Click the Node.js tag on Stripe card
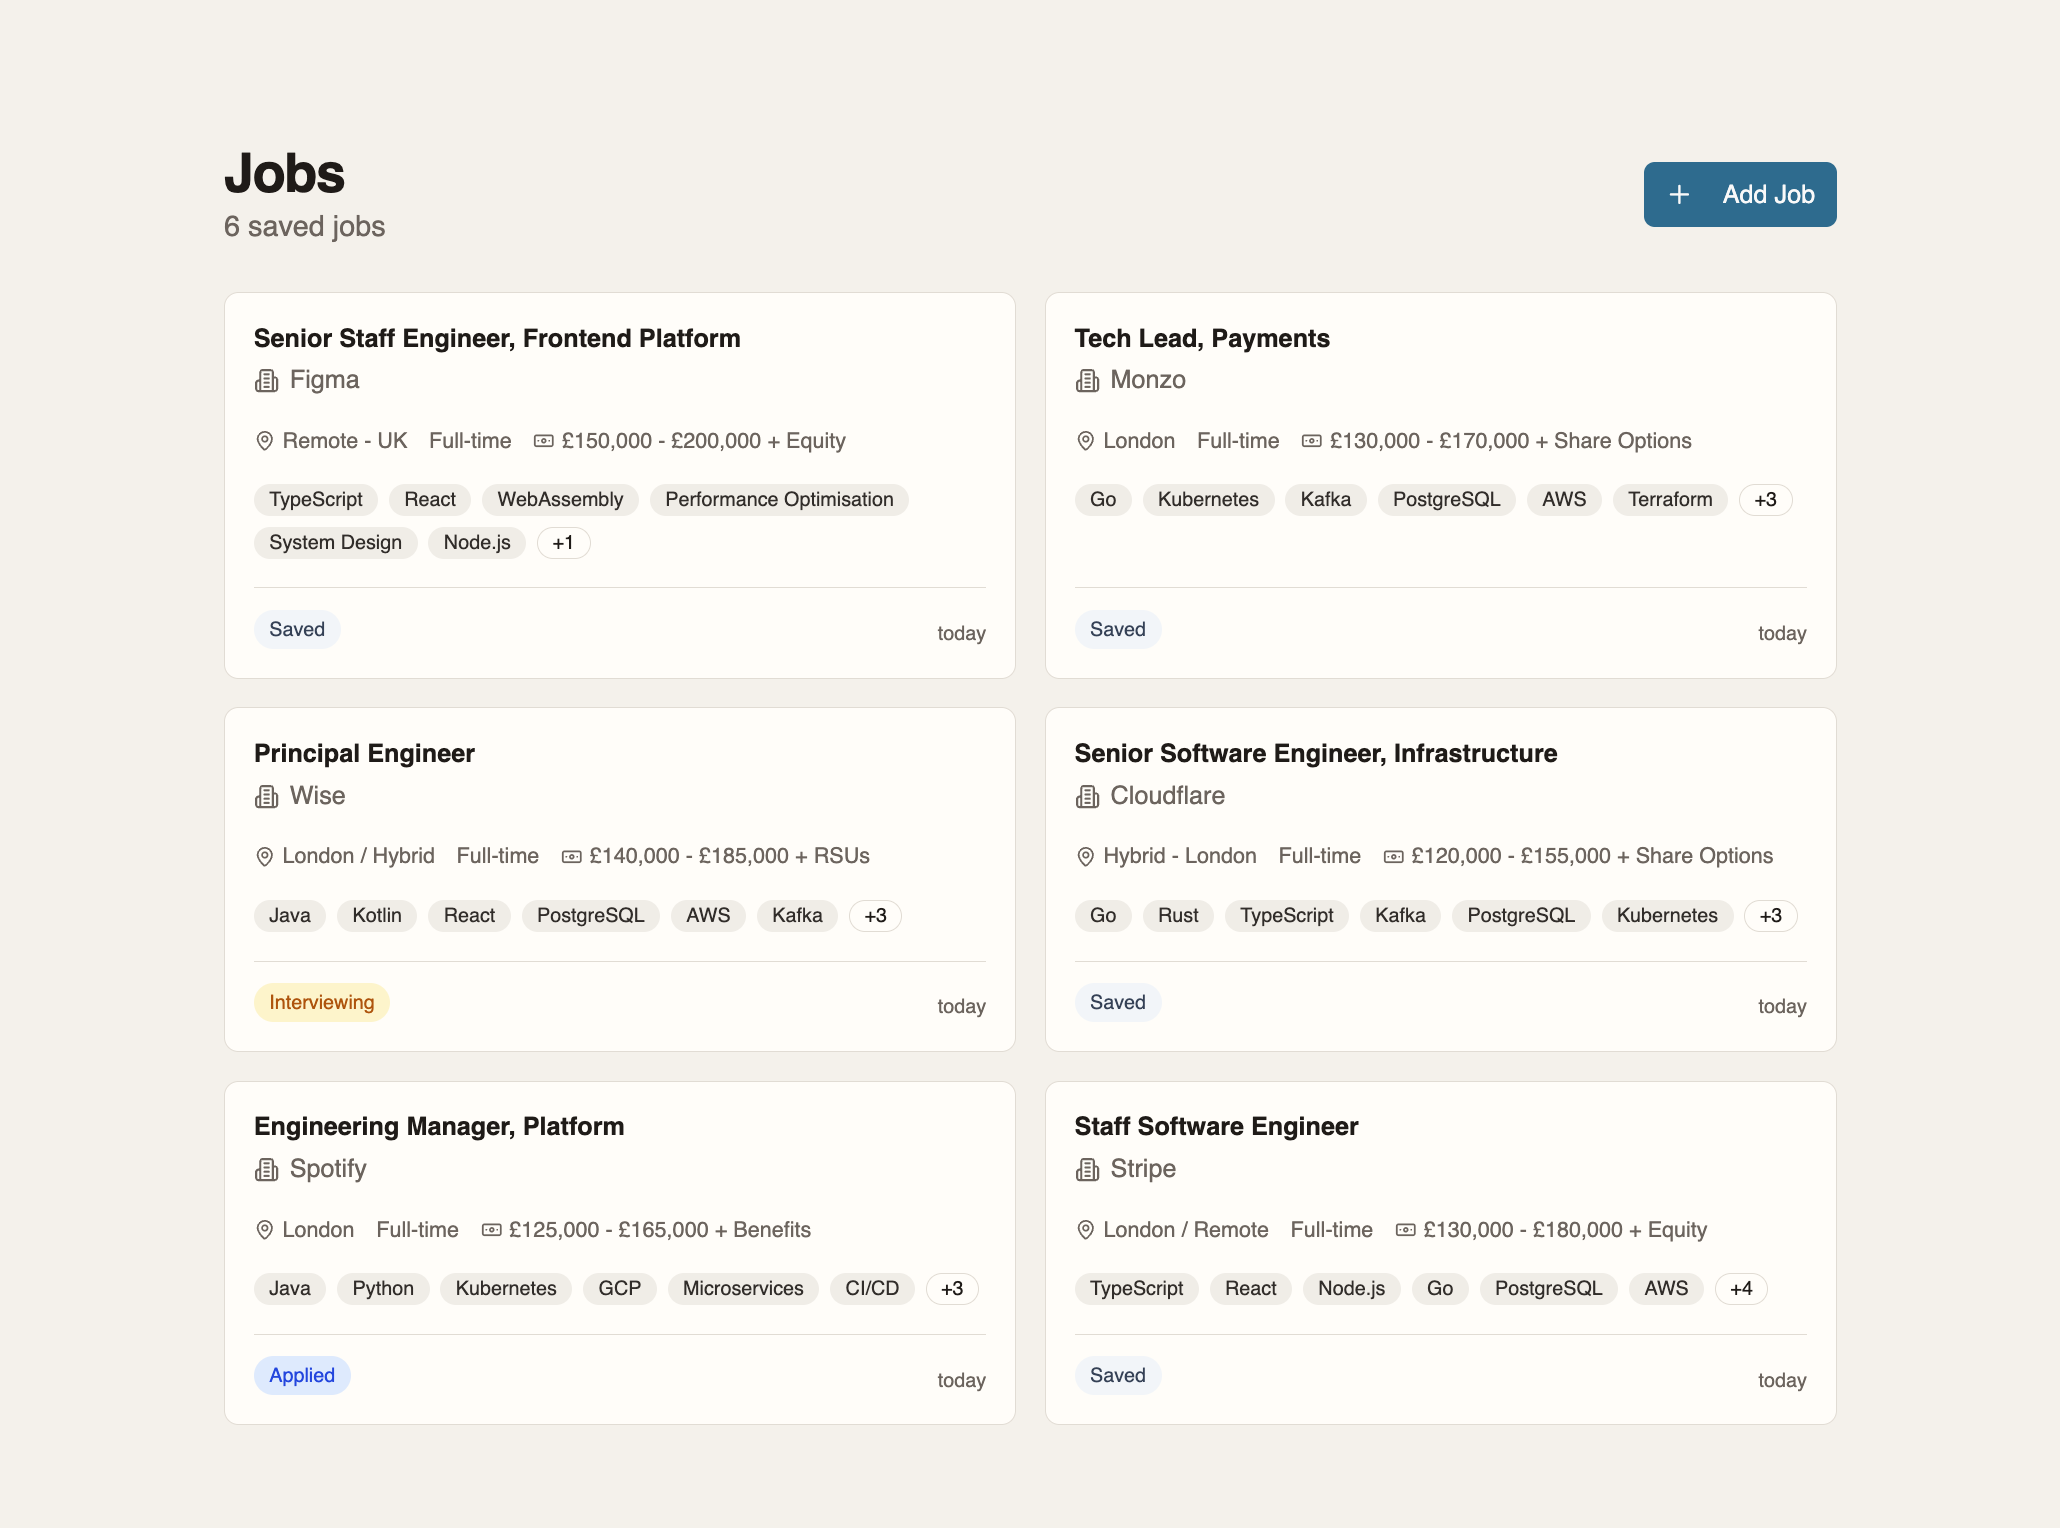The image size is (2060, 1528). click(x=1351, y=1289)
